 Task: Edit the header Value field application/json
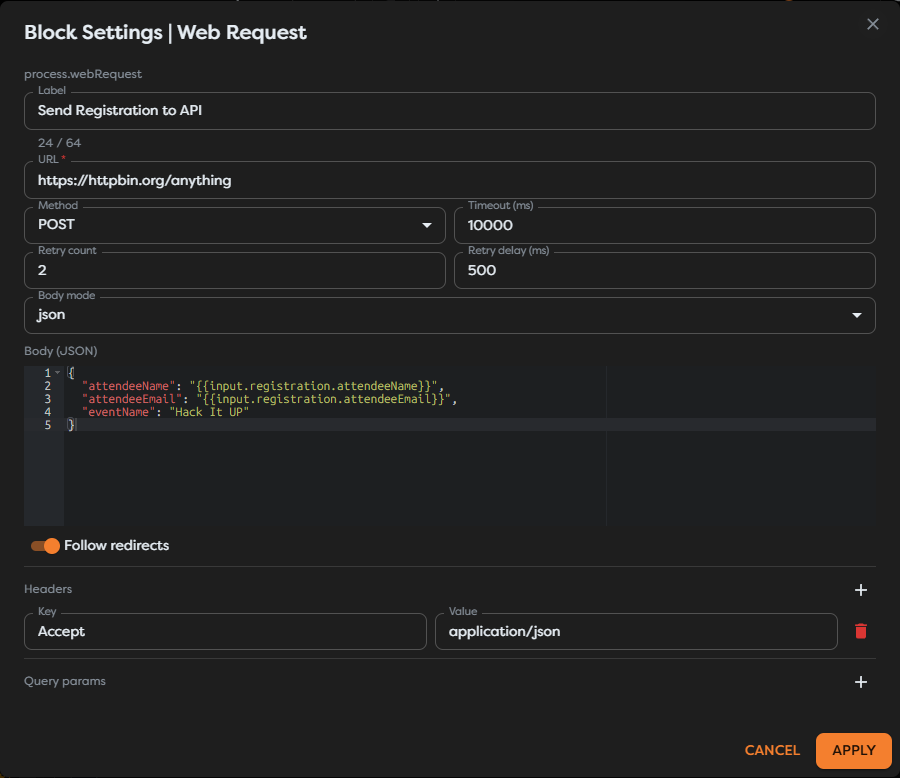636,632
